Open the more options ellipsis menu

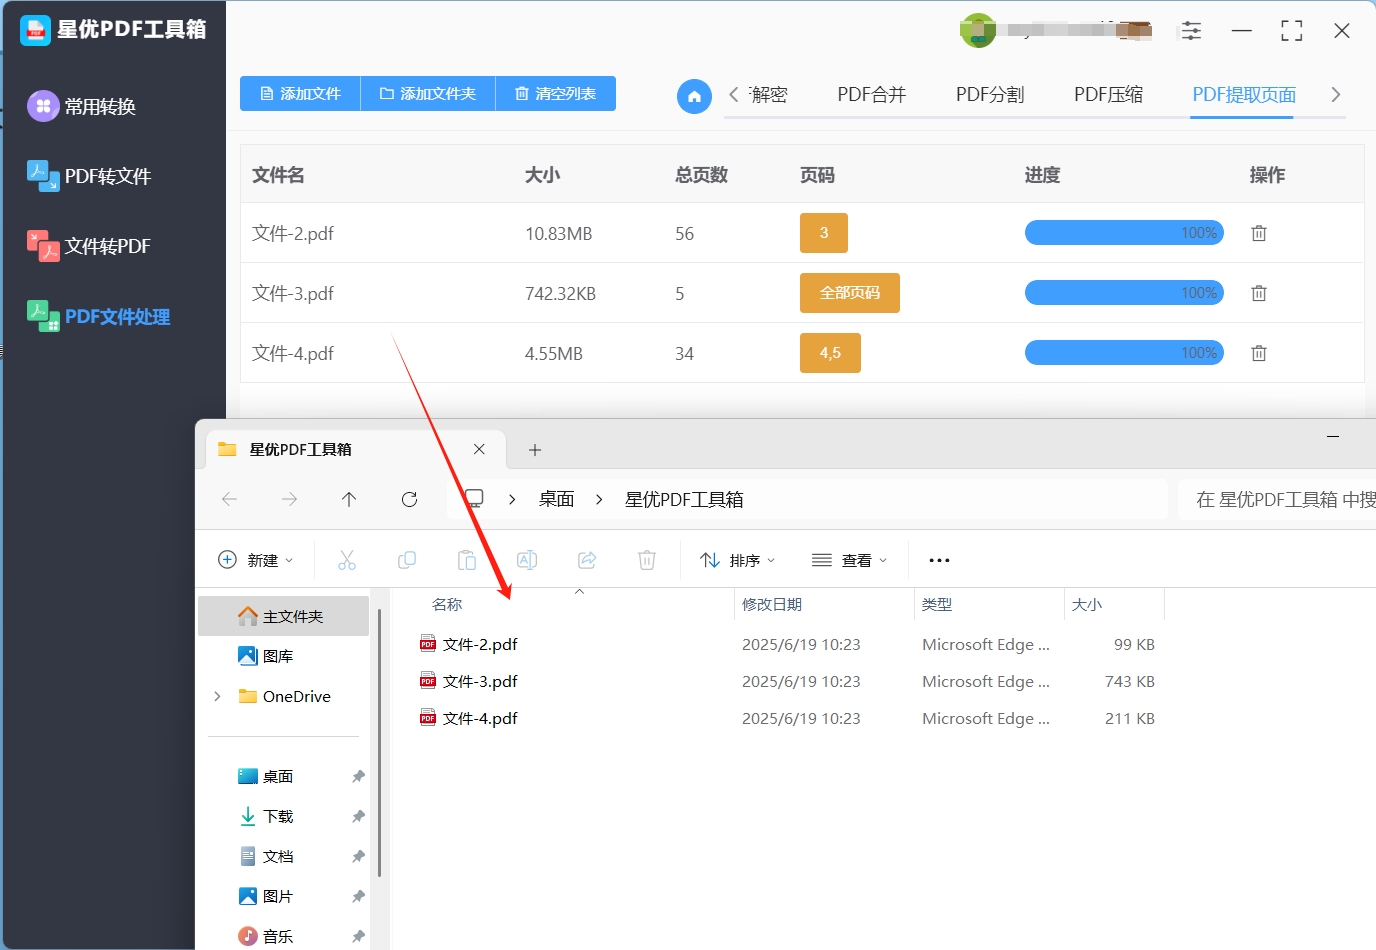pos(939,560)
